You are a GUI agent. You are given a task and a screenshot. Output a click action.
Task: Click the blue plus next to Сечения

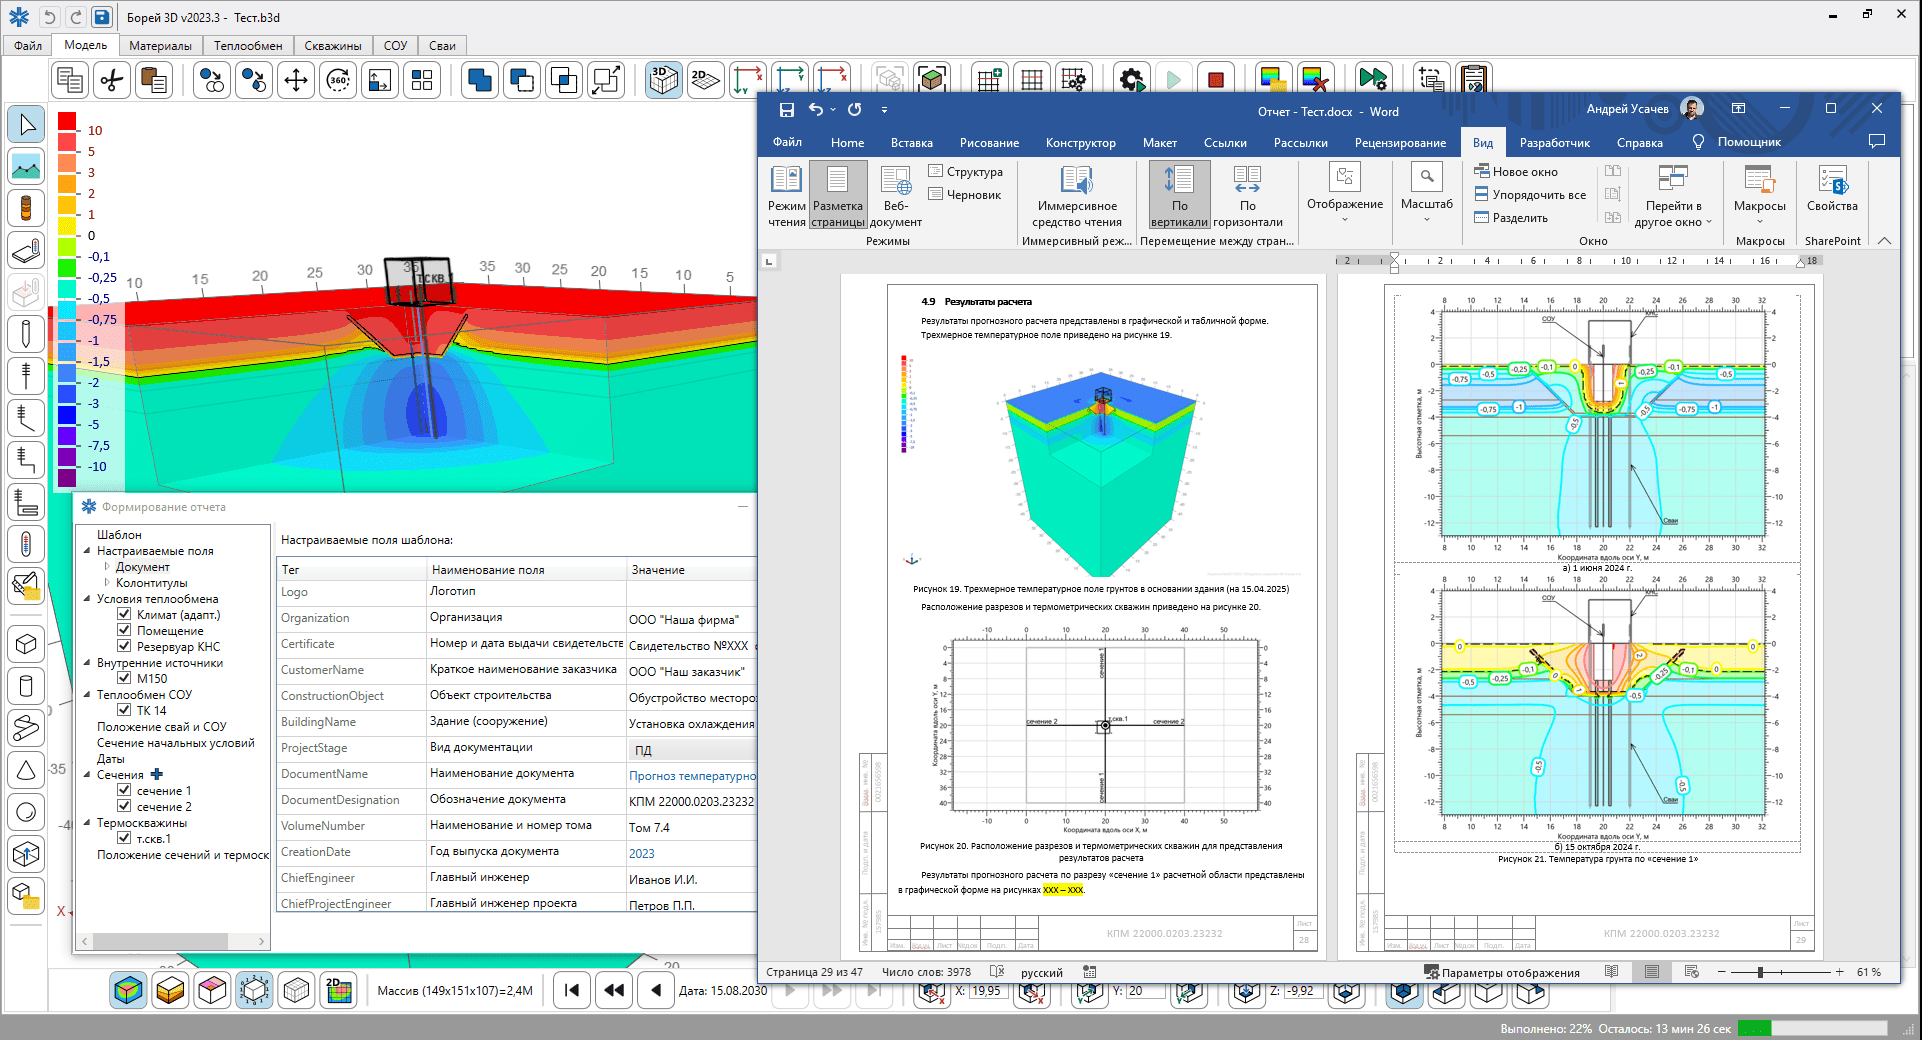point(156,774)
